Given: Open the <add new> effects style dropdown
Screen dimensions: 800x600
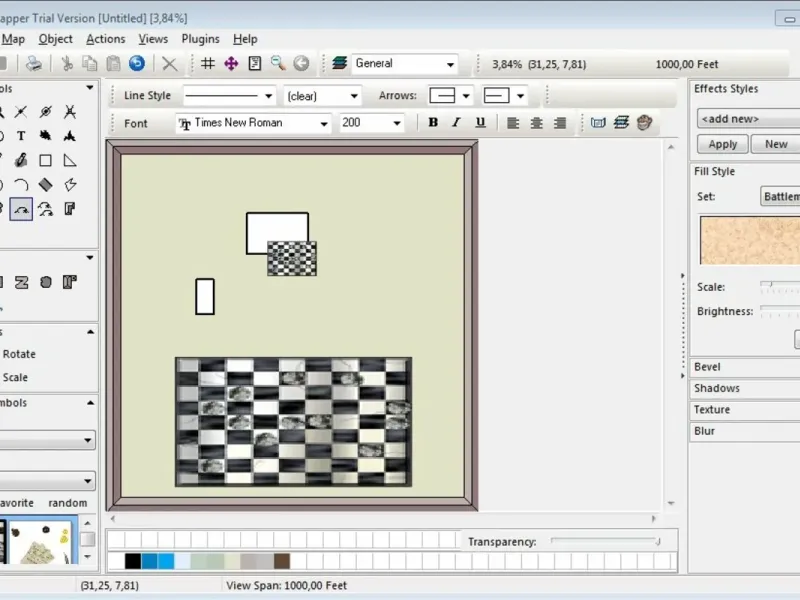Looking at the screenshot, I should click(748, 119).
